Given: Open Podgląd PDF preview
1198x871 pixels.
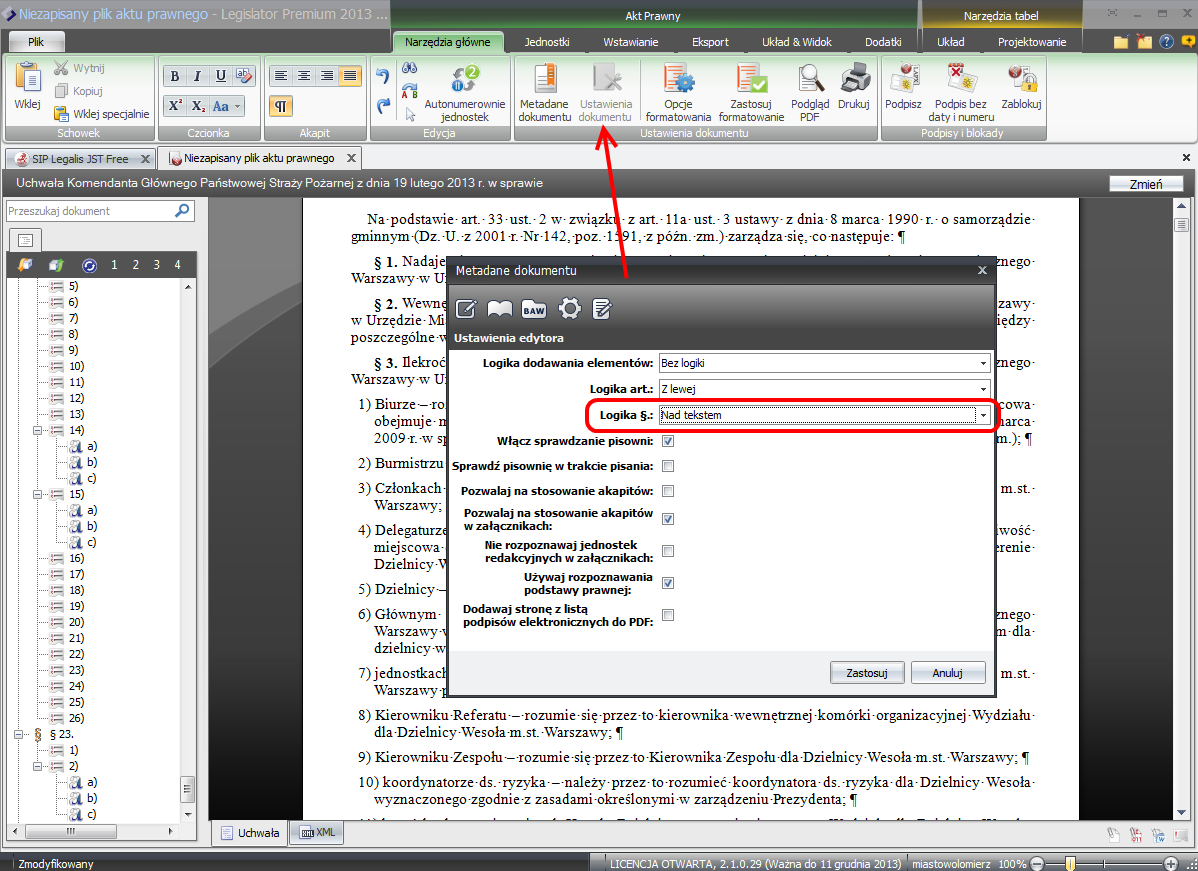Looking at the screenshot, I should click(810, 92).
